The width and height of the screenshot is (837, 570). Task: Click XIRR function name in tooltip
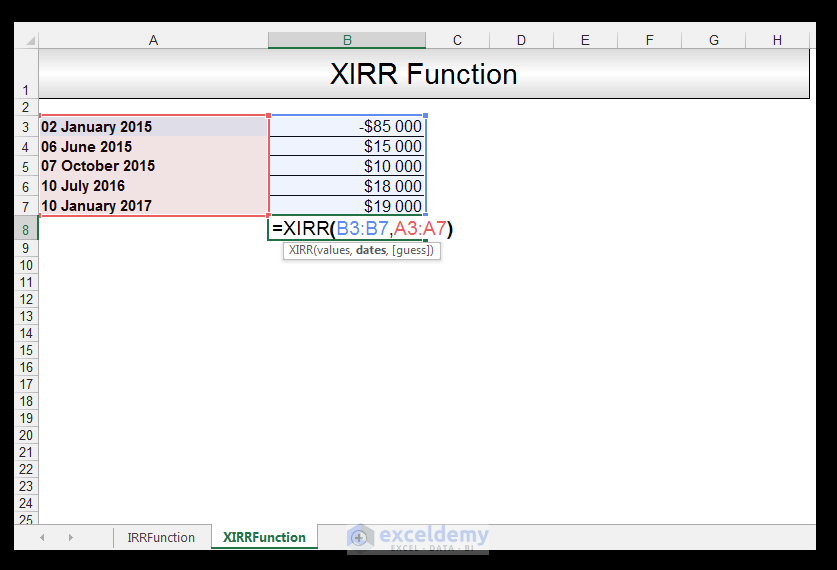(x=301, y=250)
